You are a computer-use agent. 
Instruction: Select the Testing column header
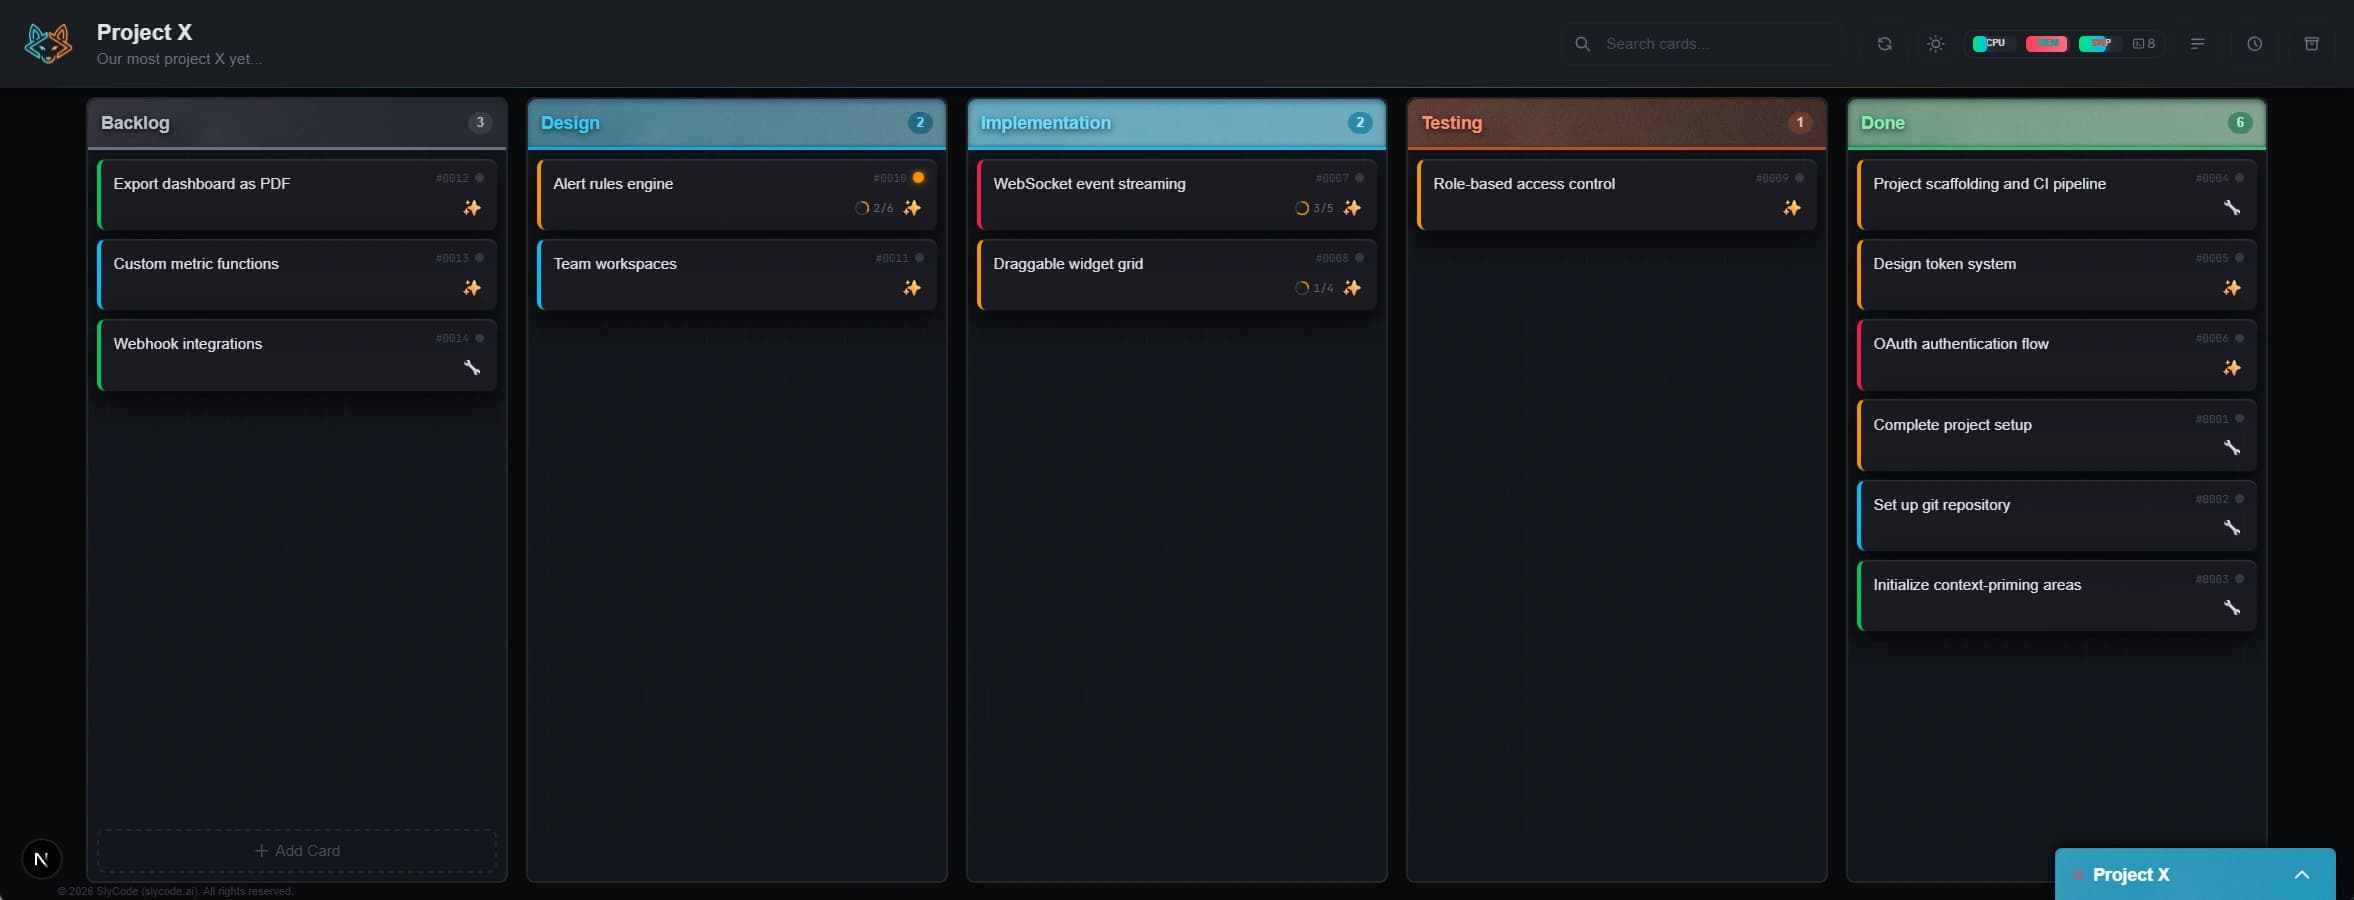click(x=1617, y=123)
